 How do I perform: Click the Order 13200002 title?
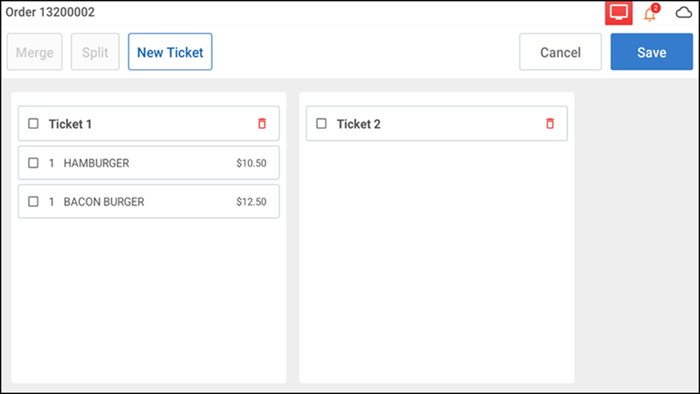coord(50,12)
